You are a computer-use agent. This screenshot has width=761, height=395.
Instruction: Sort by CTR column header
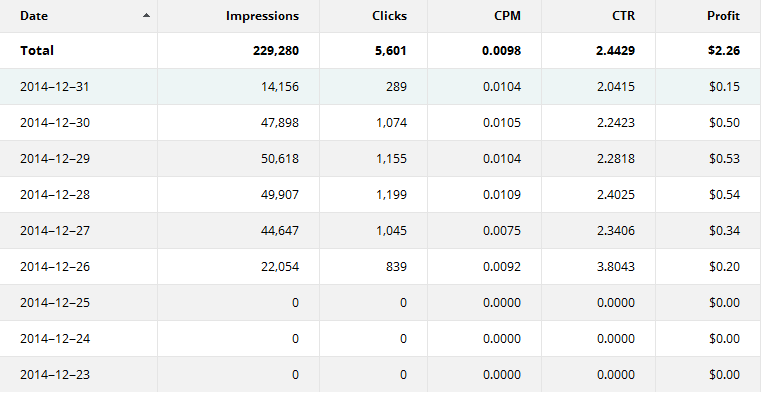(x=623, y=16)
